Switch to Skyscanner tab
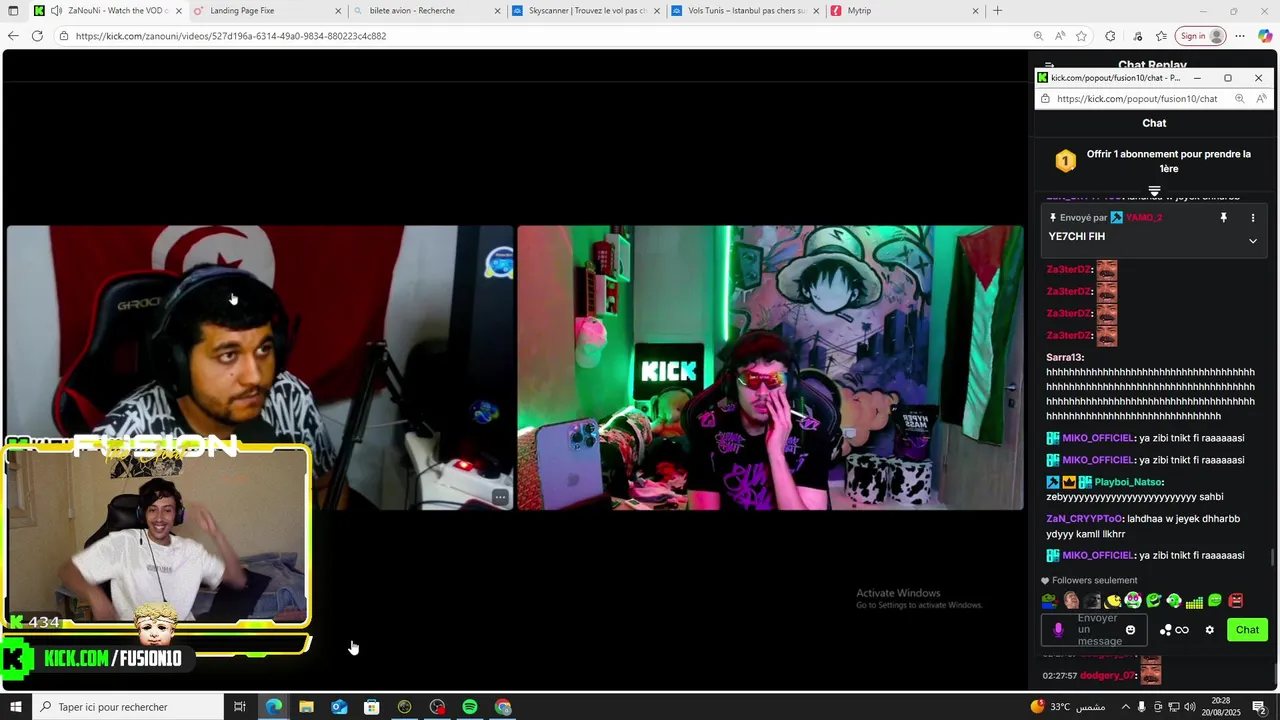 pos(586,11)
